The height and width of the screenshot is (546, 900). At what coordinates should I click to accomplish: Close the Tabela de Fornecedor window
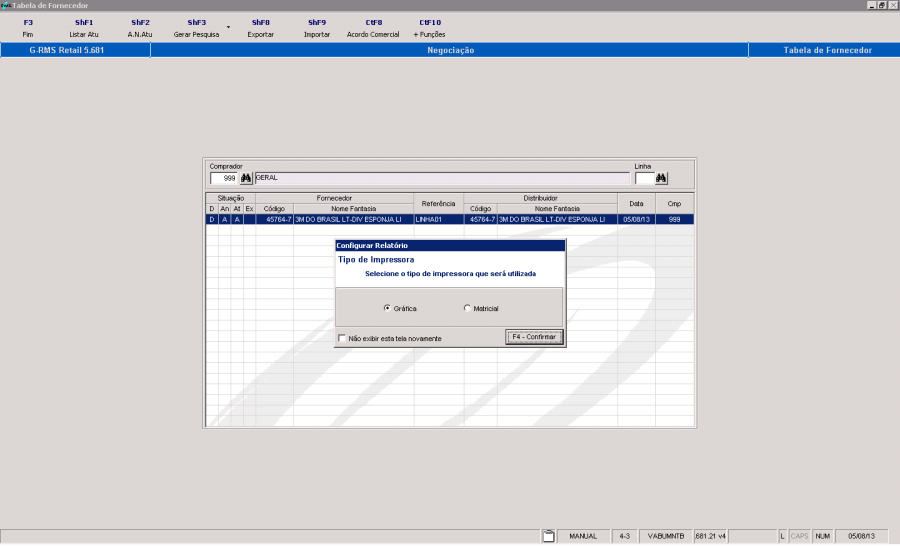[x=893, y=5]
